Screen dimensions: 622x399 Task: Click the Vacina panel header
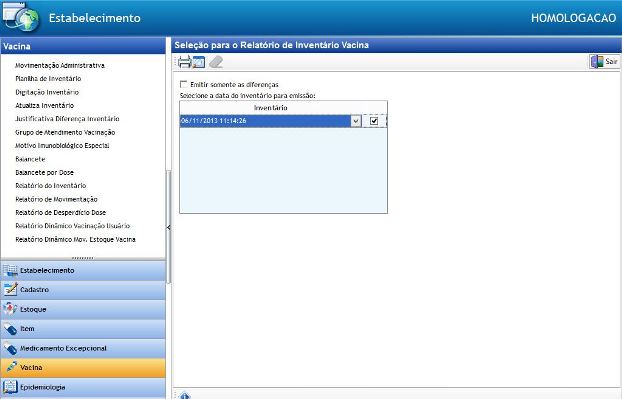(x=83, y=46)
